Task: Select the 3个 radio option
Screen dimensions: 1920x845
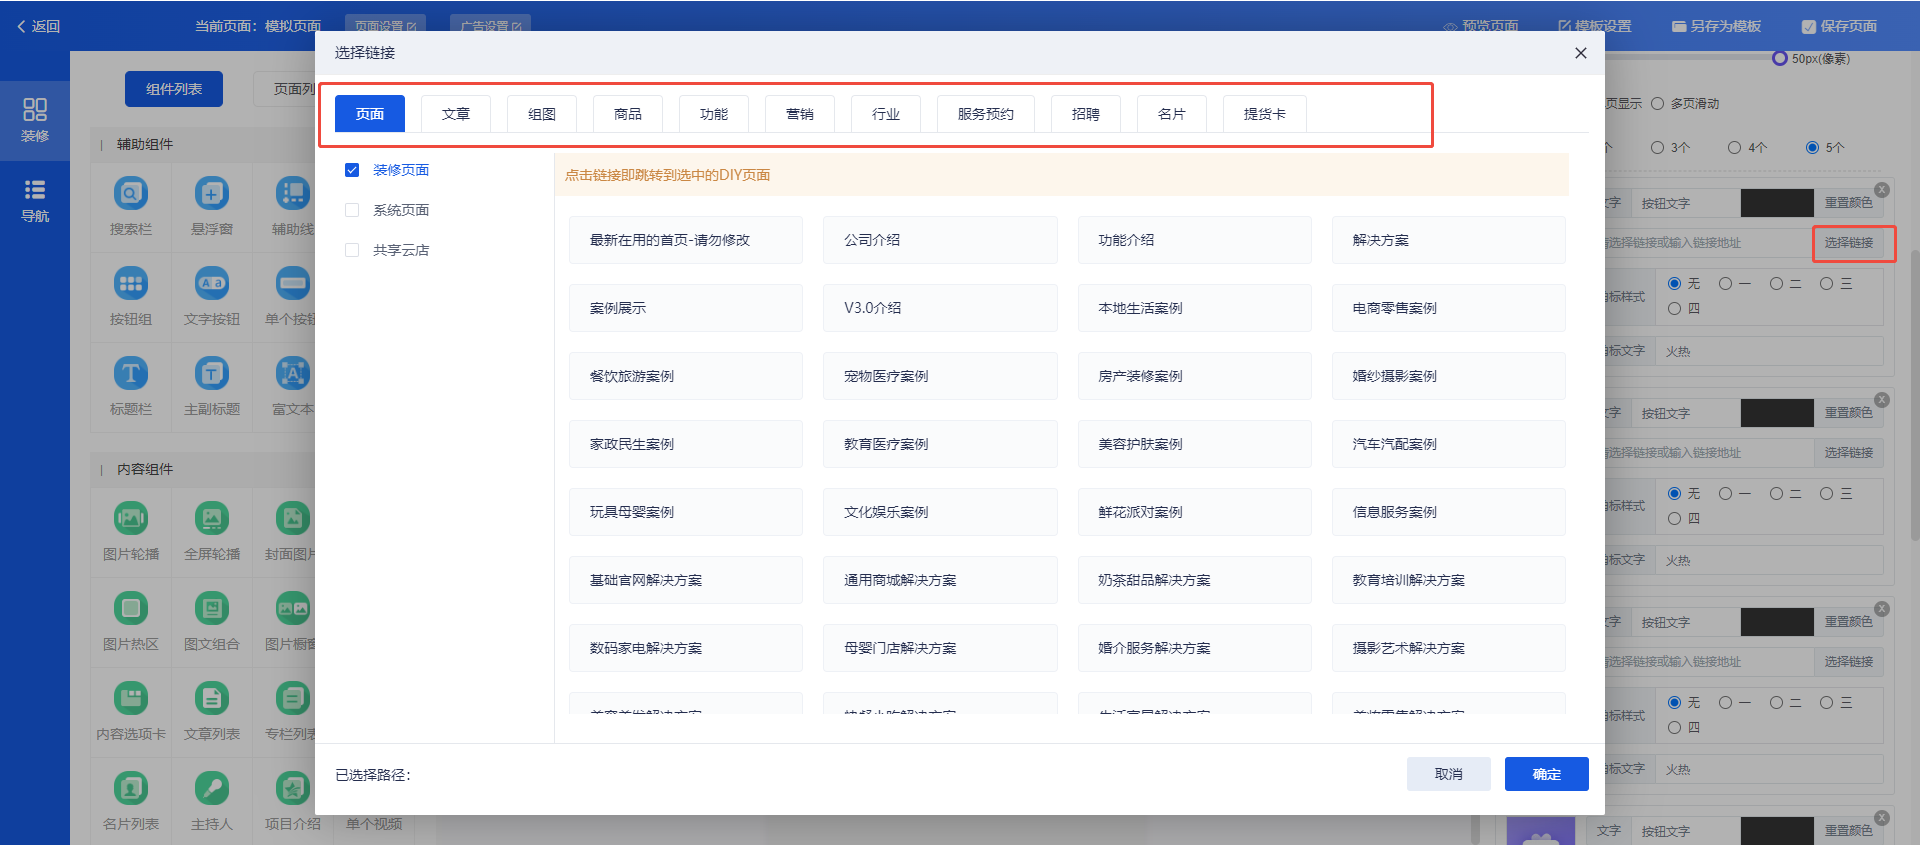Action: click(1658, 148)
